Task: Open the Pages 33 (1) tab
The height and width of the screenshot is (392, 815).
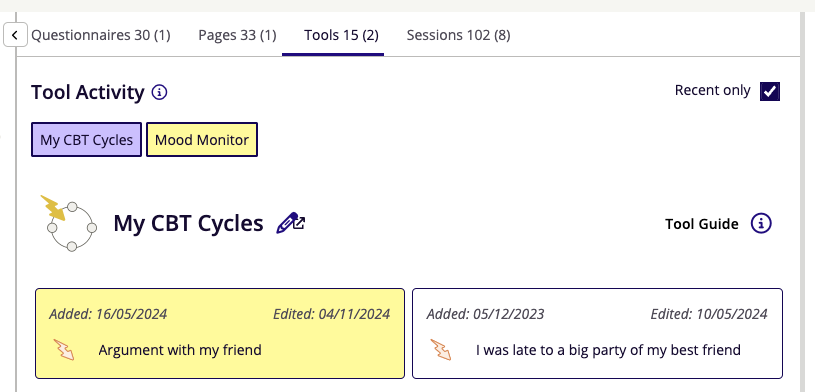Action: point(237,35)
